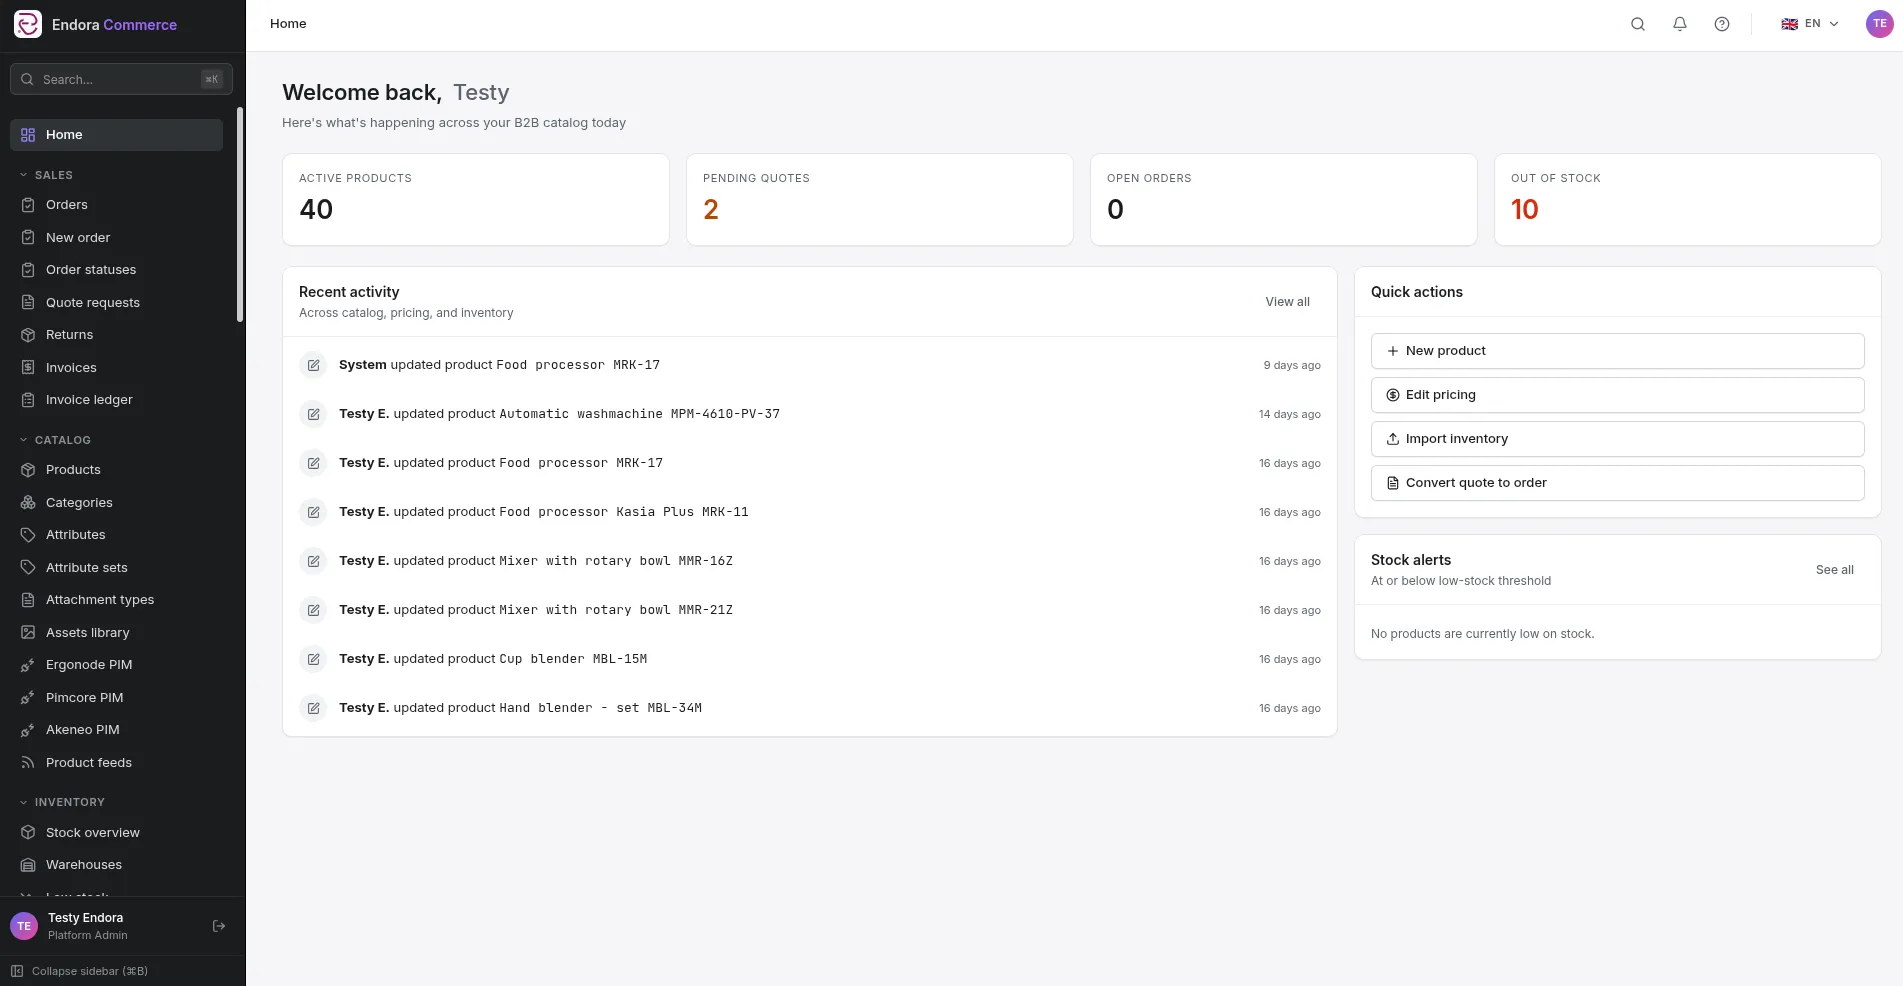The image size is (1903, 986).
Task: Click the Automatic washmachine MPM-4610-PV-37 activity row
Action: [x=809, y=414]
